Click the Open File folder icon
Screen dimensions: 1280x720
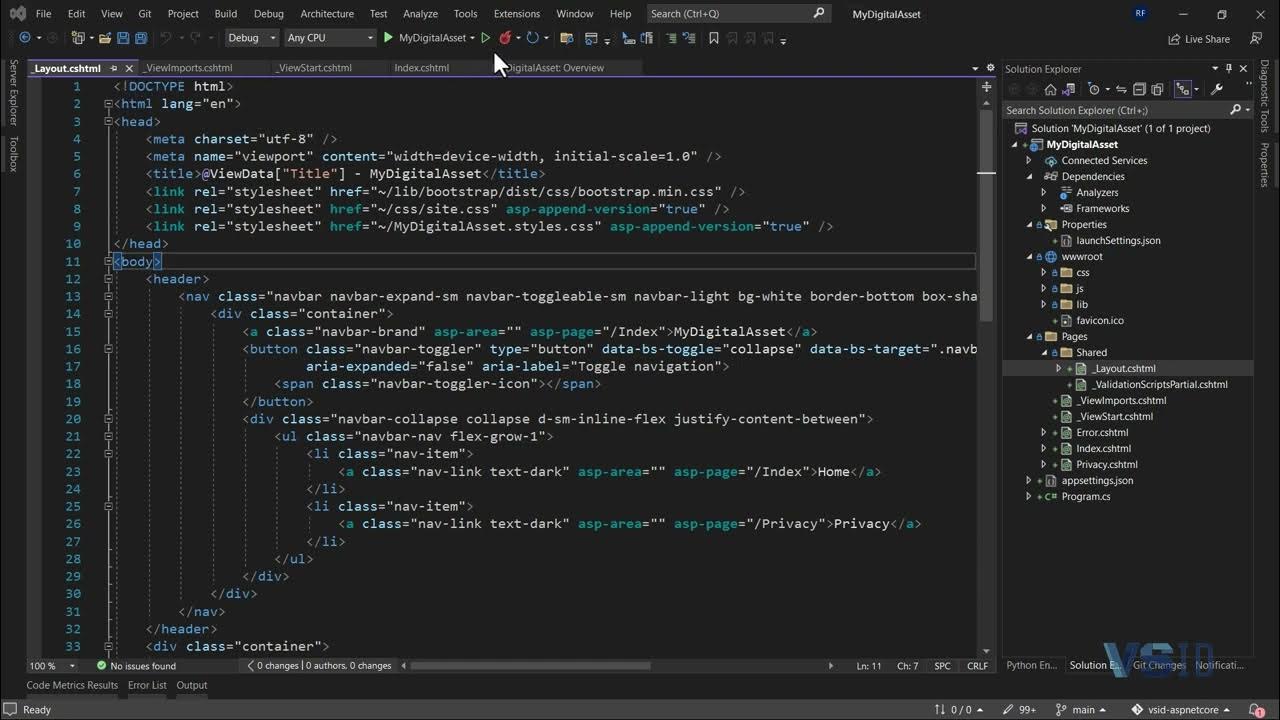tap(104, 38)
